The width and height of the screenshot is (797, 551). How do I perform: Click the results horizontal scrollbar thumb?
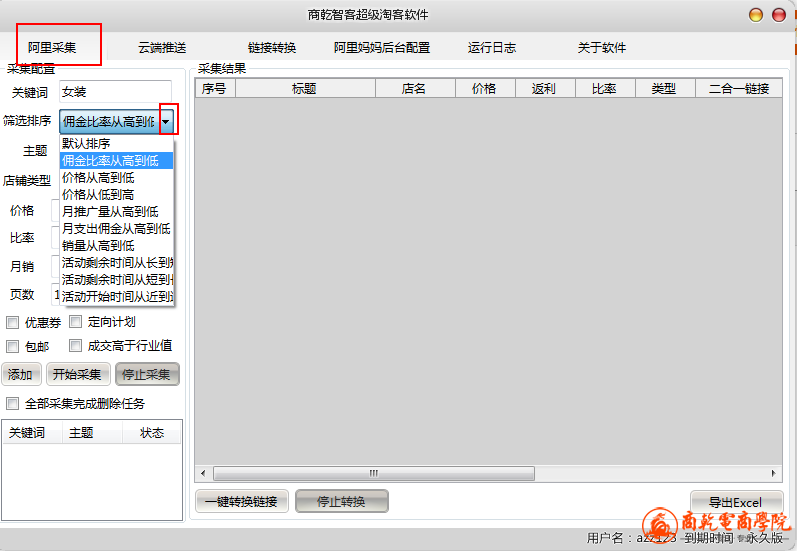(x=374, y=473)
